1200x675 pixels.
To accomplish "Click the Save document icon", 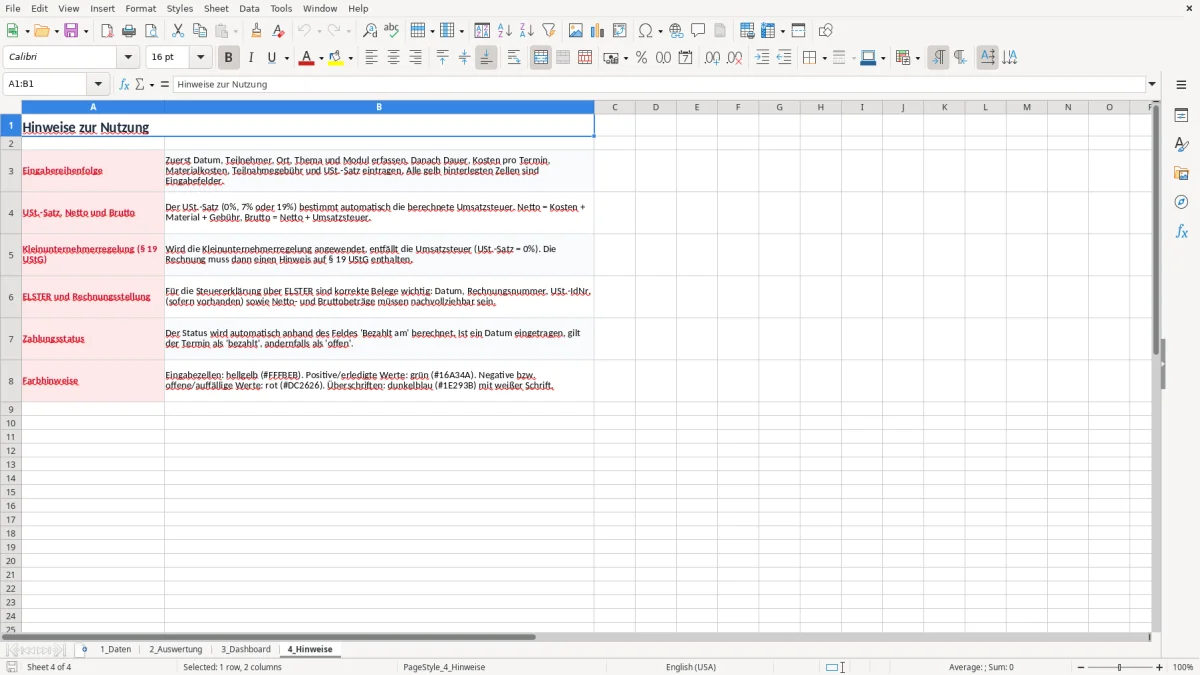I will (x=71, y=31).
